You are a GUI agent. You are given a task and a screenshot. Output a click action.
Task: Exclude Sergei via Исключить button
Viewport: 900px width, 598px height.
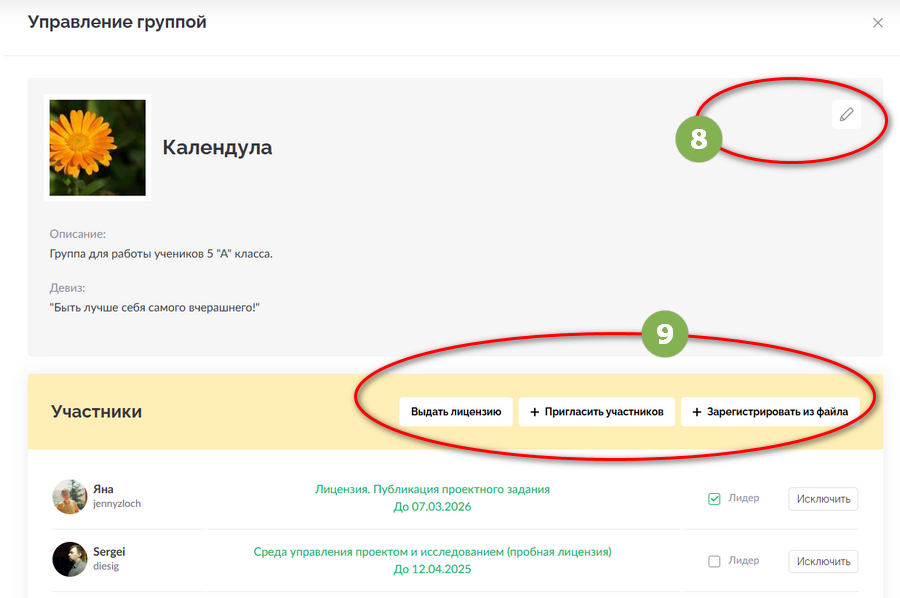[823, 561]
